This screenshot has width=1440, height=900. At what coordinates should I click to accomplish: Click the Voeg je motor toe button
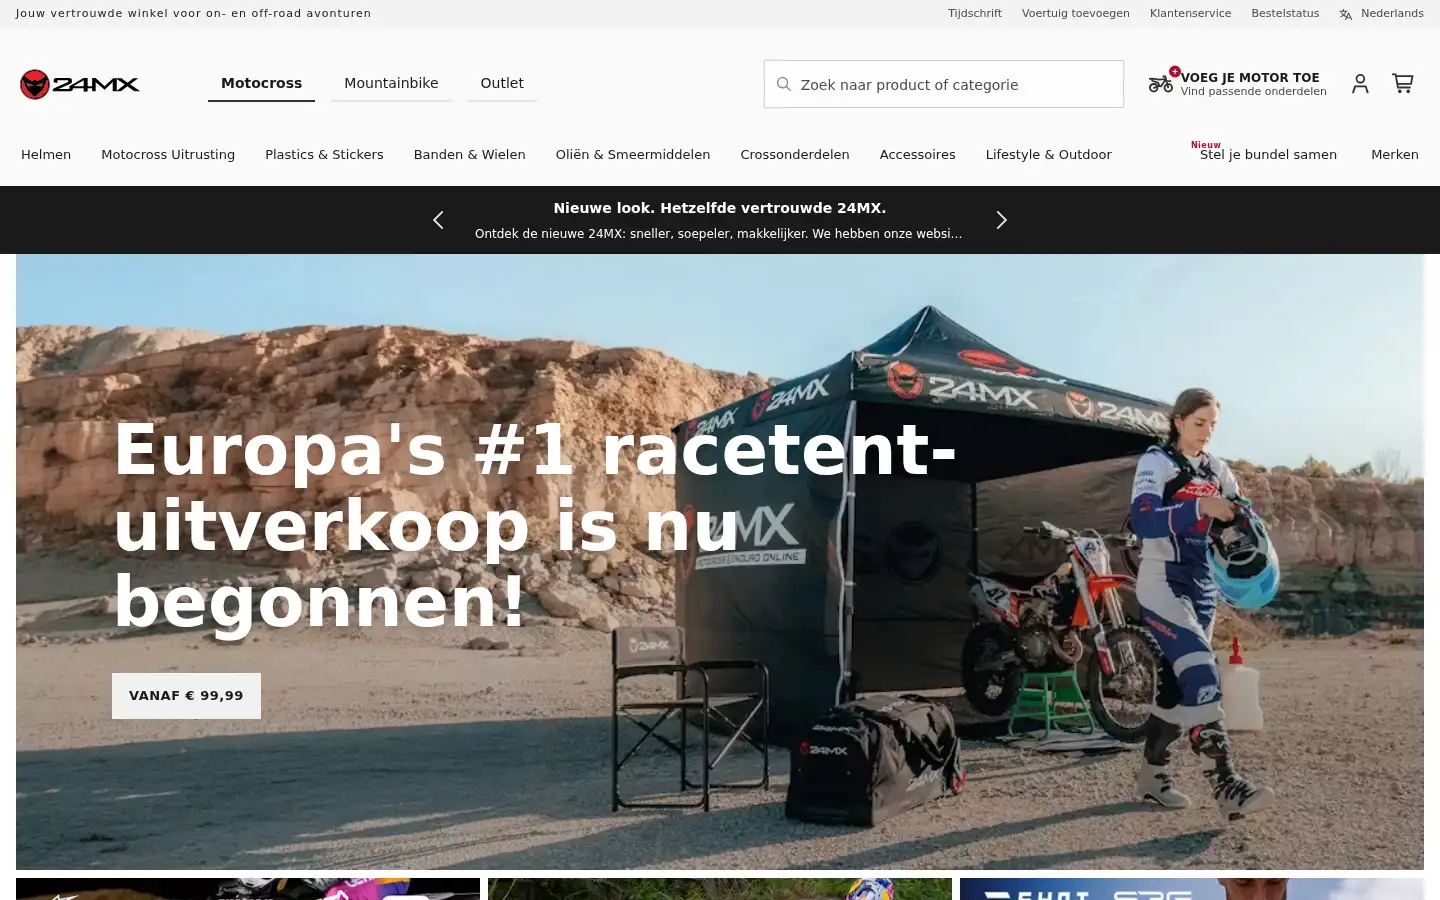click(x=1238, y=84)
